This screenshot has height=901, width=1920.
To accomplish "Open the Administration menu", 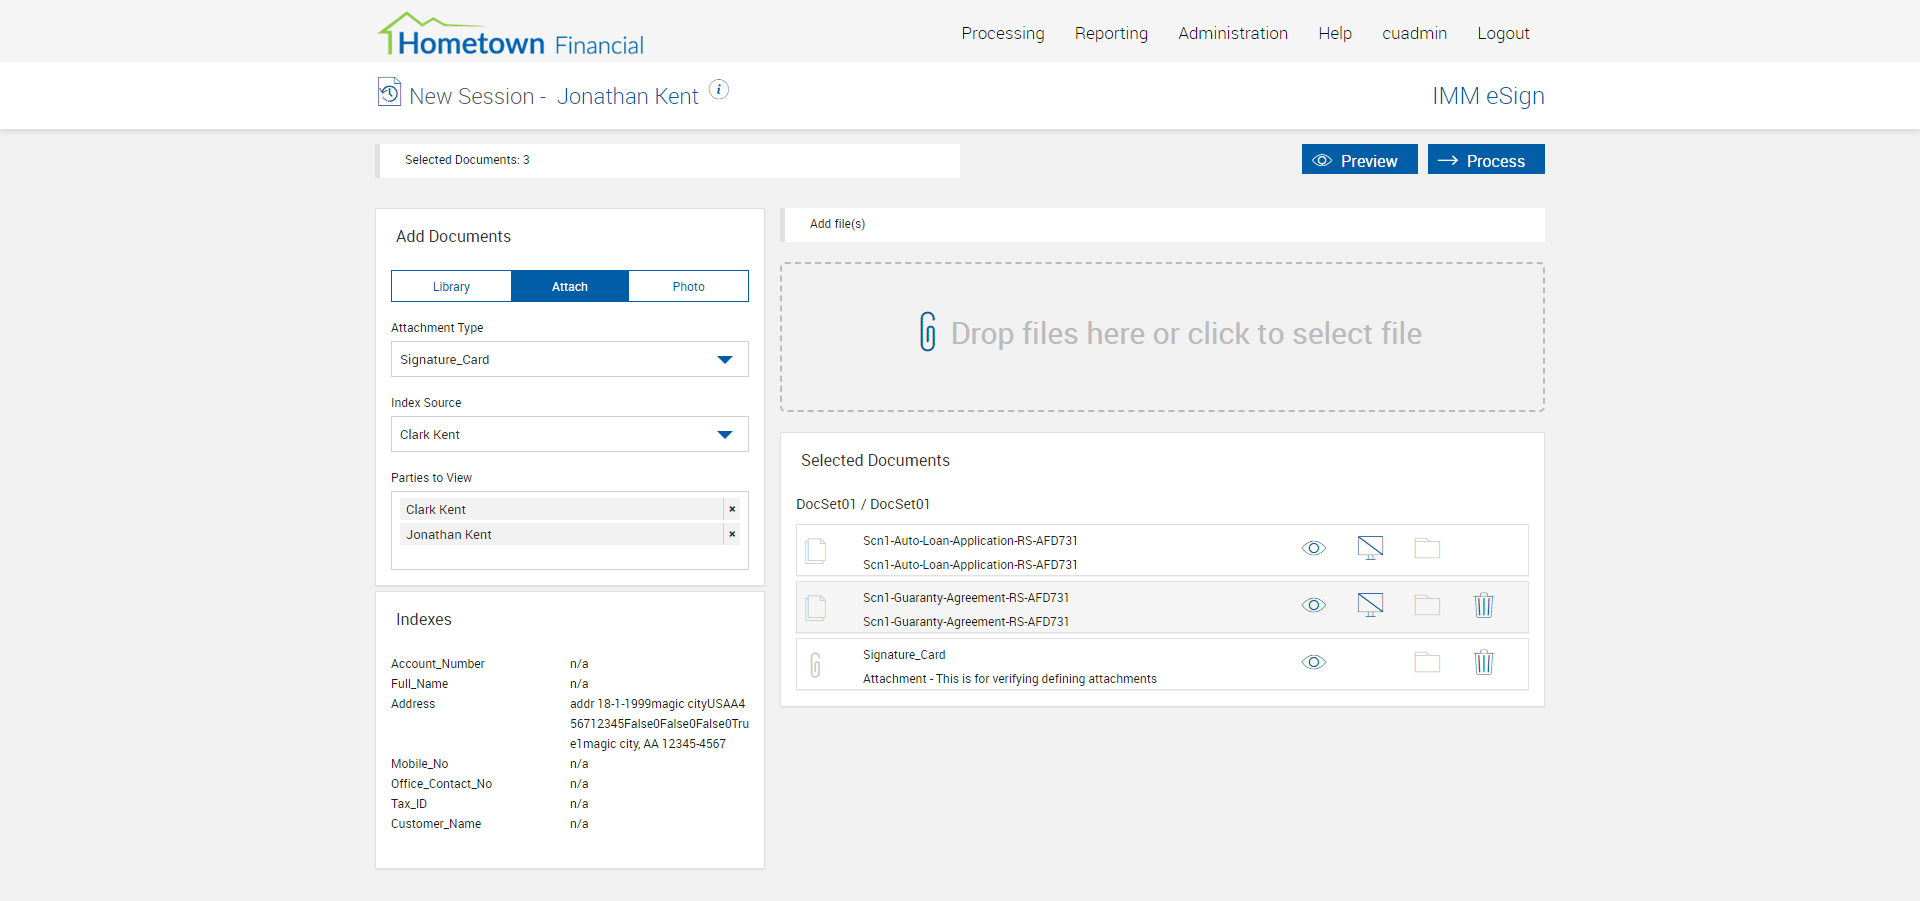I will (x=1232, y=33).
